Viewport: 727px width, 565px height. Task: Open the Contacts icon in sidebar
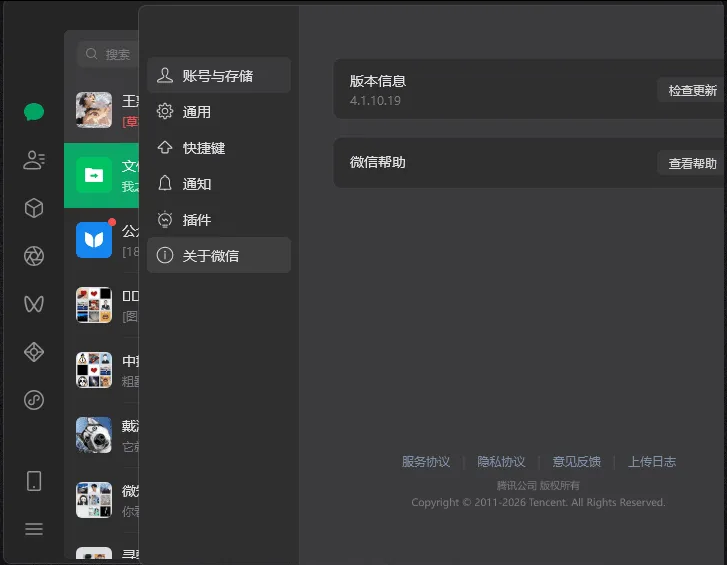point(34,160)
